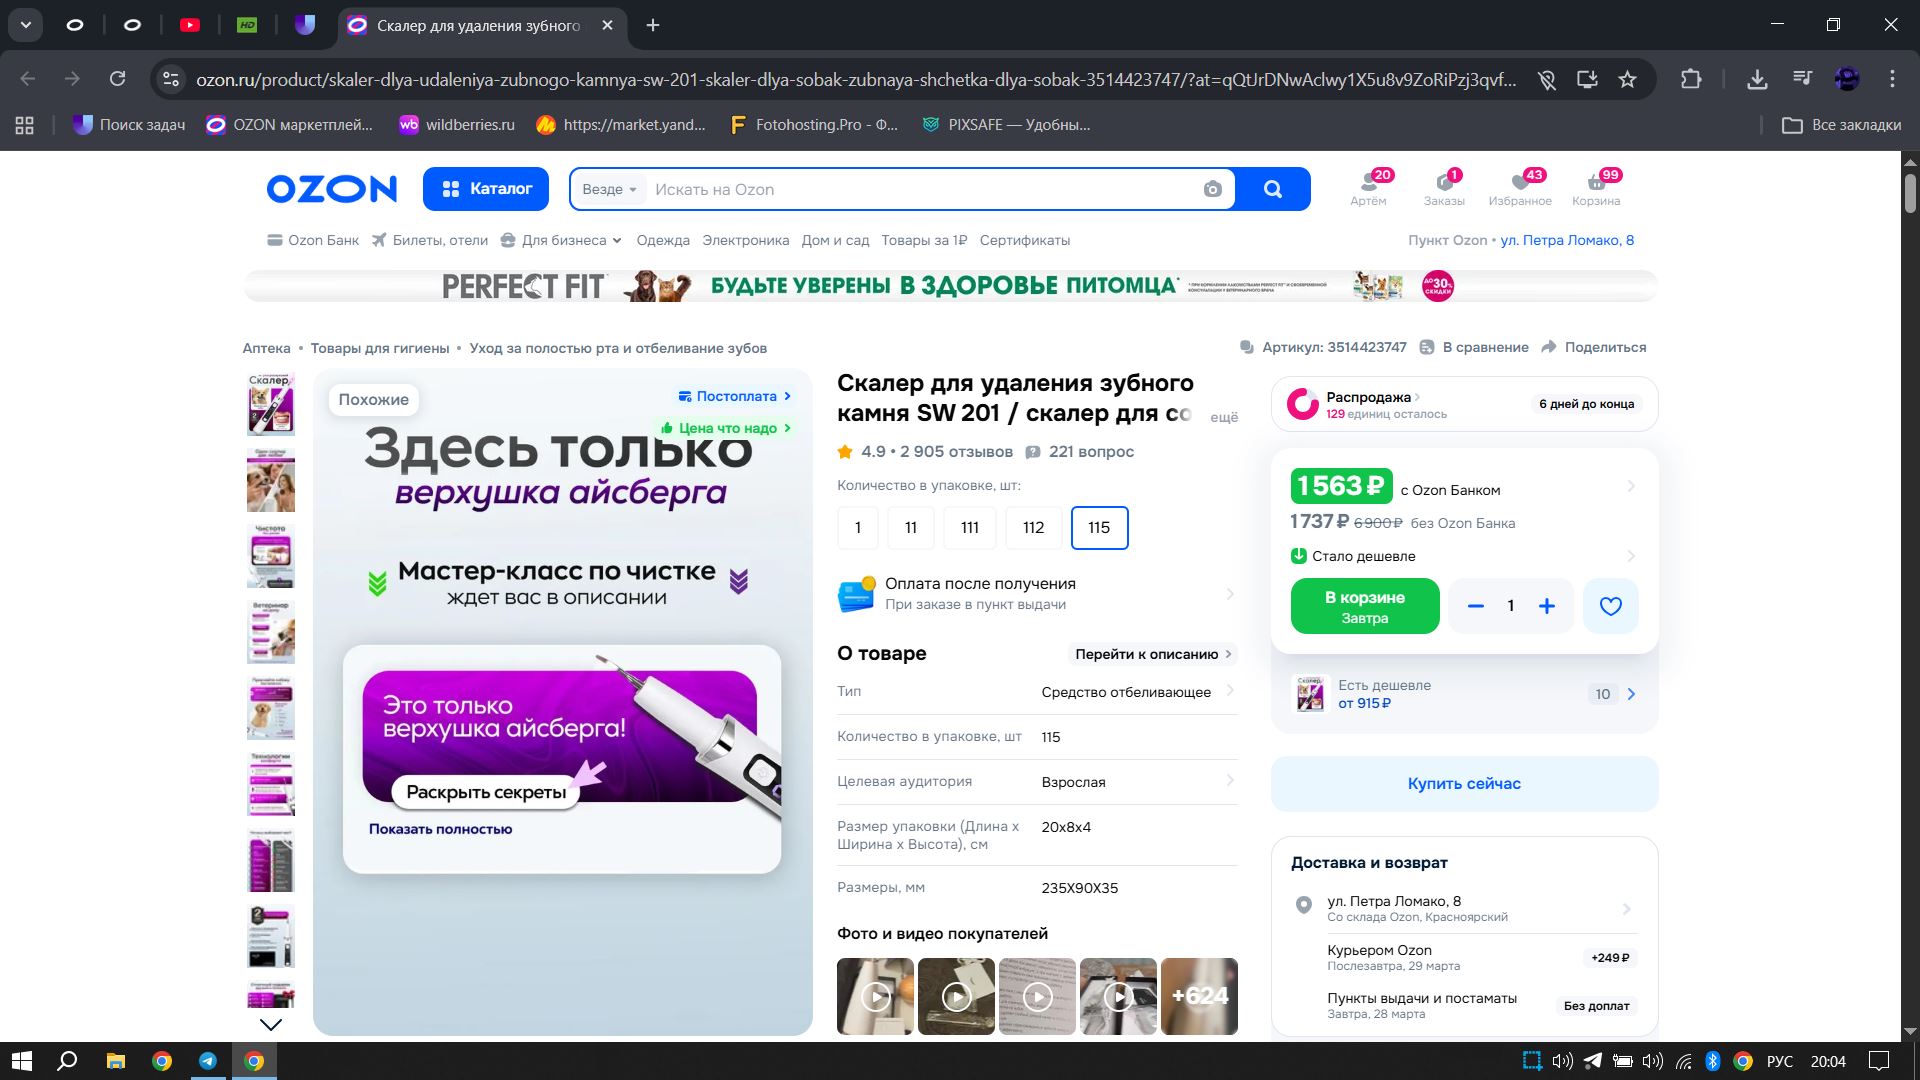The width and height of the screenshot is (1920, 1080).
Task: Open the Корзина cart icon
Action: click(1595, 186)
